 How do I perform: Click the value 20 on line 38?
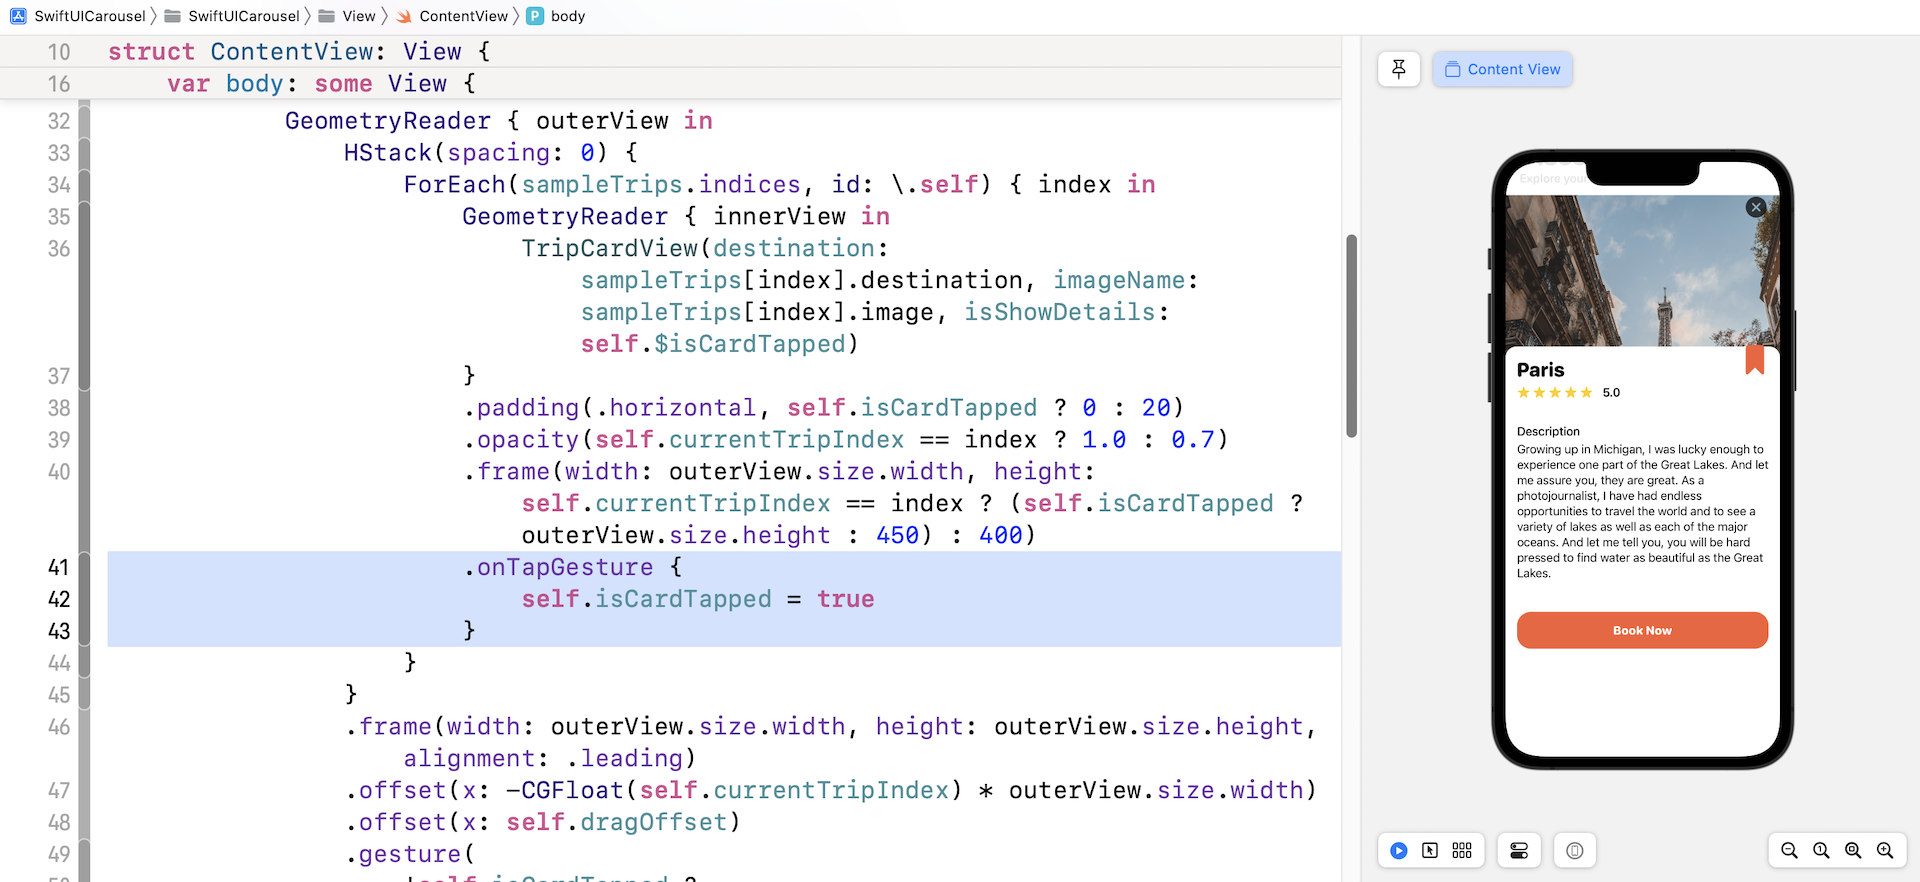1156,408
